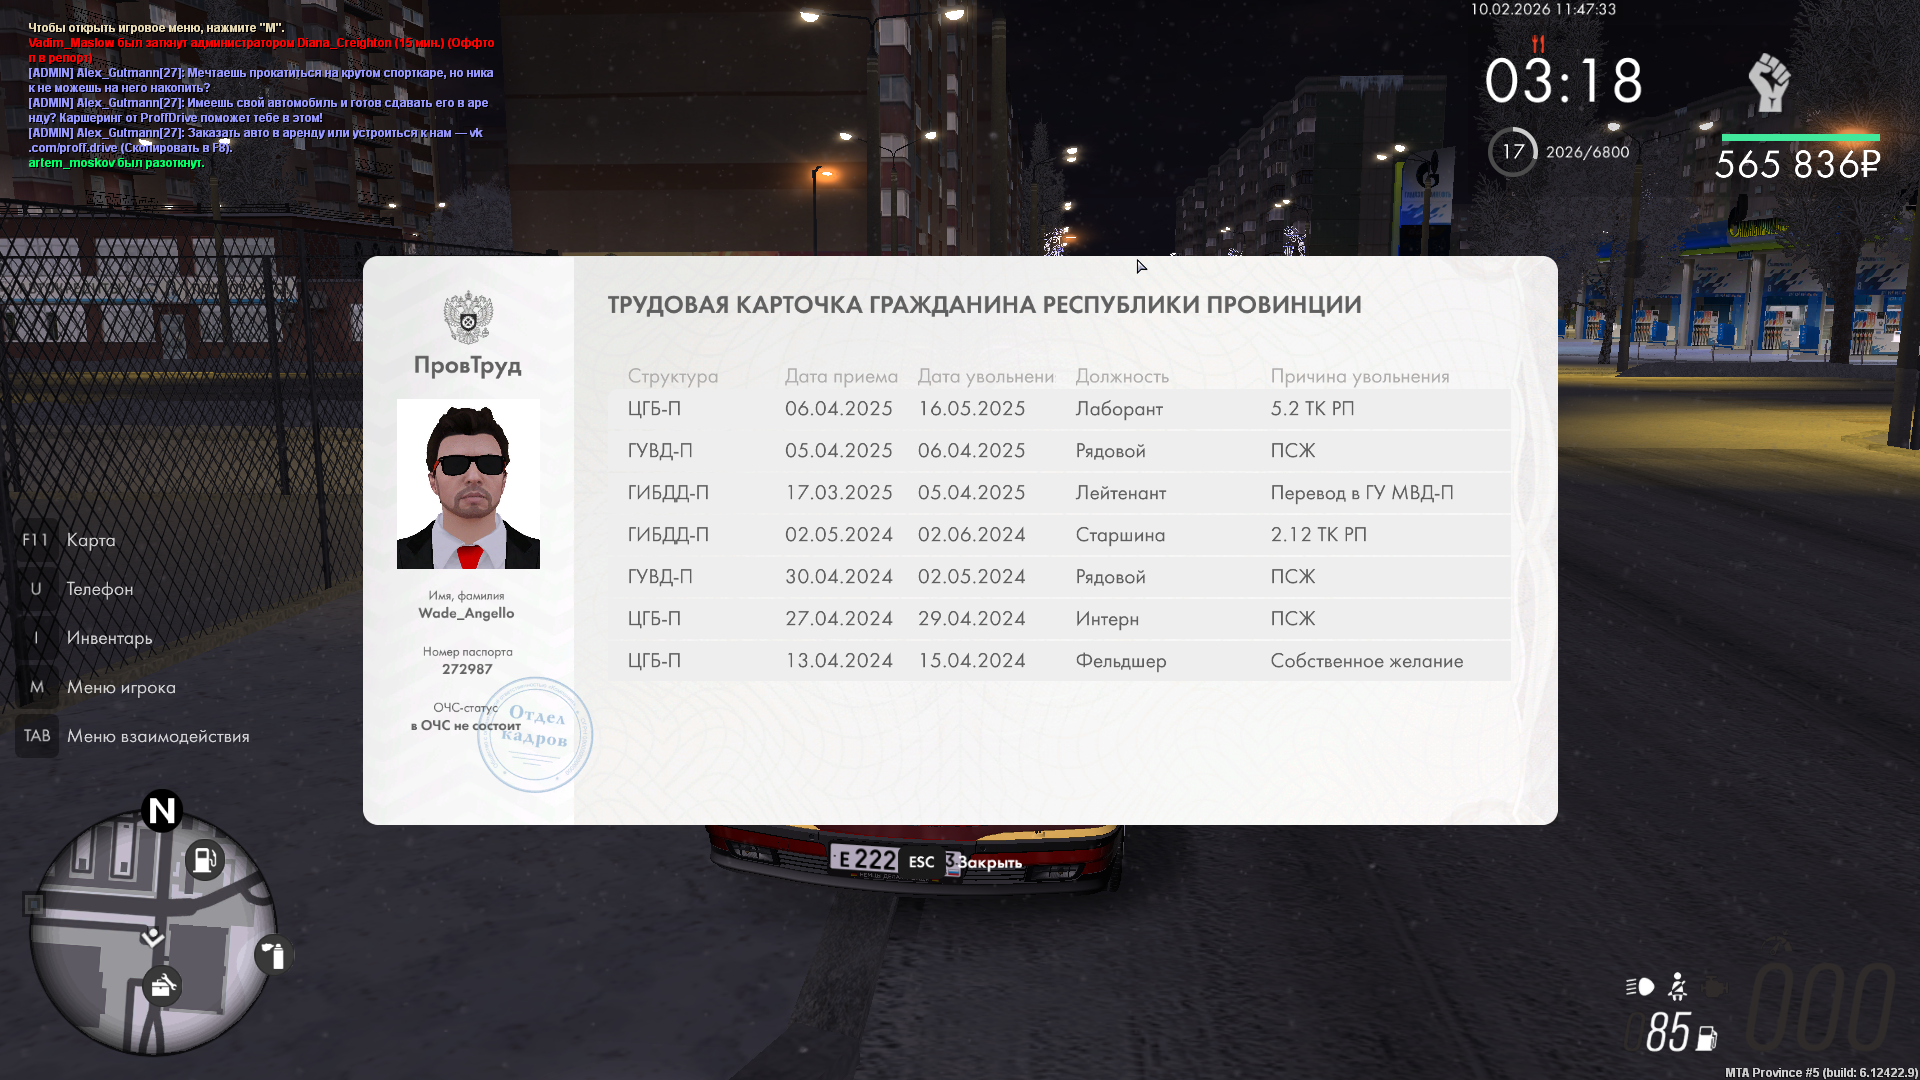Click the fuel pump icon beside 85
The width and height of the screenshot is (1920, 1080).
(x=1707, y=1039)
